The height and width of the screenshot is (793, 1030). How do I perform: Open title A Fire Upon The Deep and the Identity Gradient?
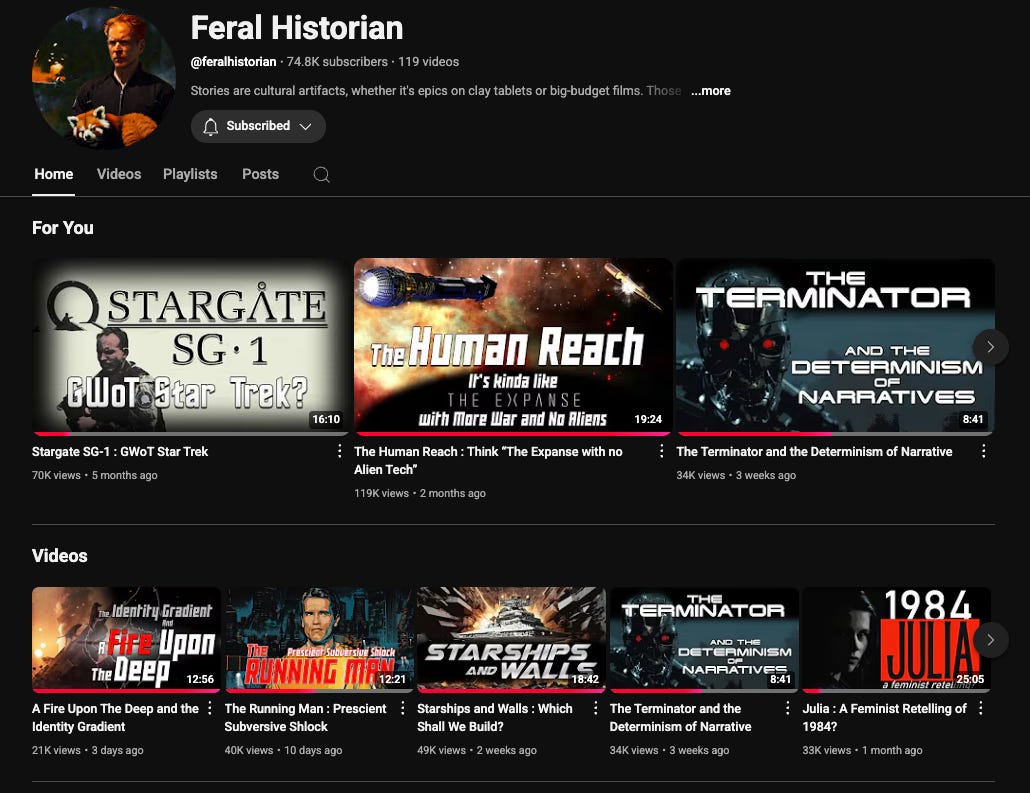(x=116, y=717)
